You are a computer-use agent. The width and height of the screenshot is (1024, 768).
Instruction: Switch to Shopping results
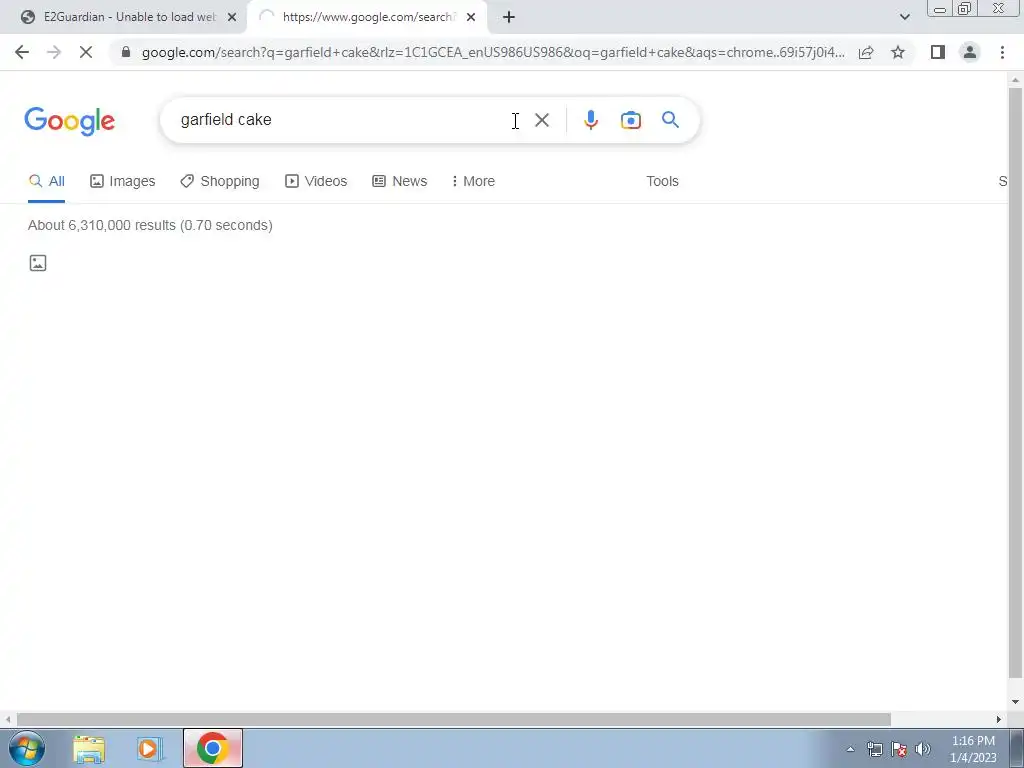coord(220,182)
